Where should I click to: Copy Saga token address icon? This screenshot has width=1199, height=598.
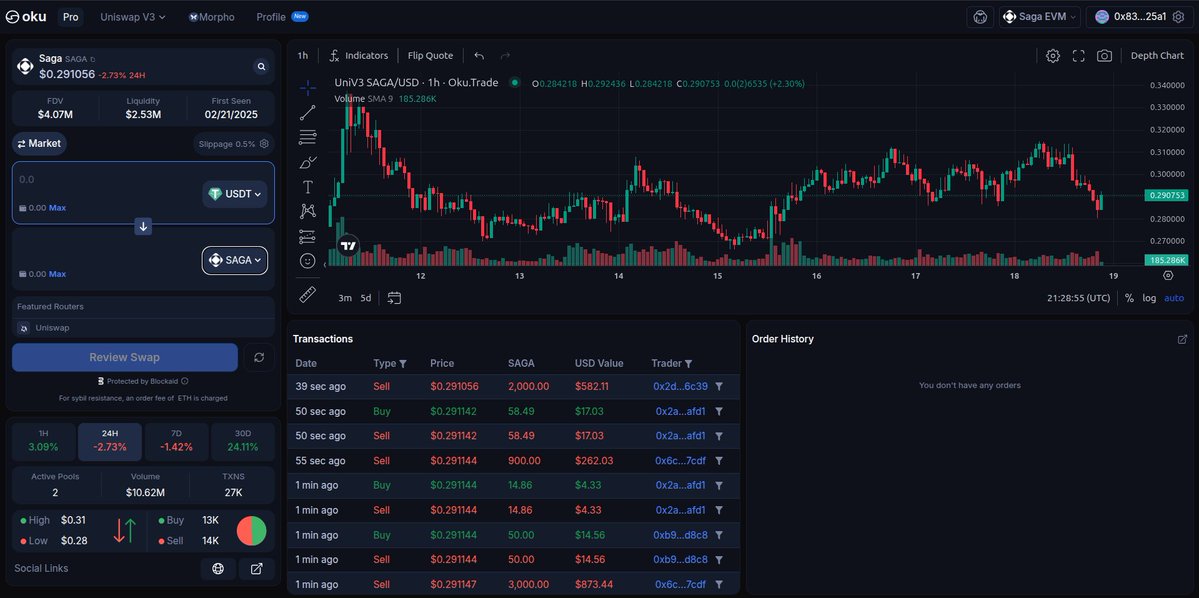click(93, 59)
